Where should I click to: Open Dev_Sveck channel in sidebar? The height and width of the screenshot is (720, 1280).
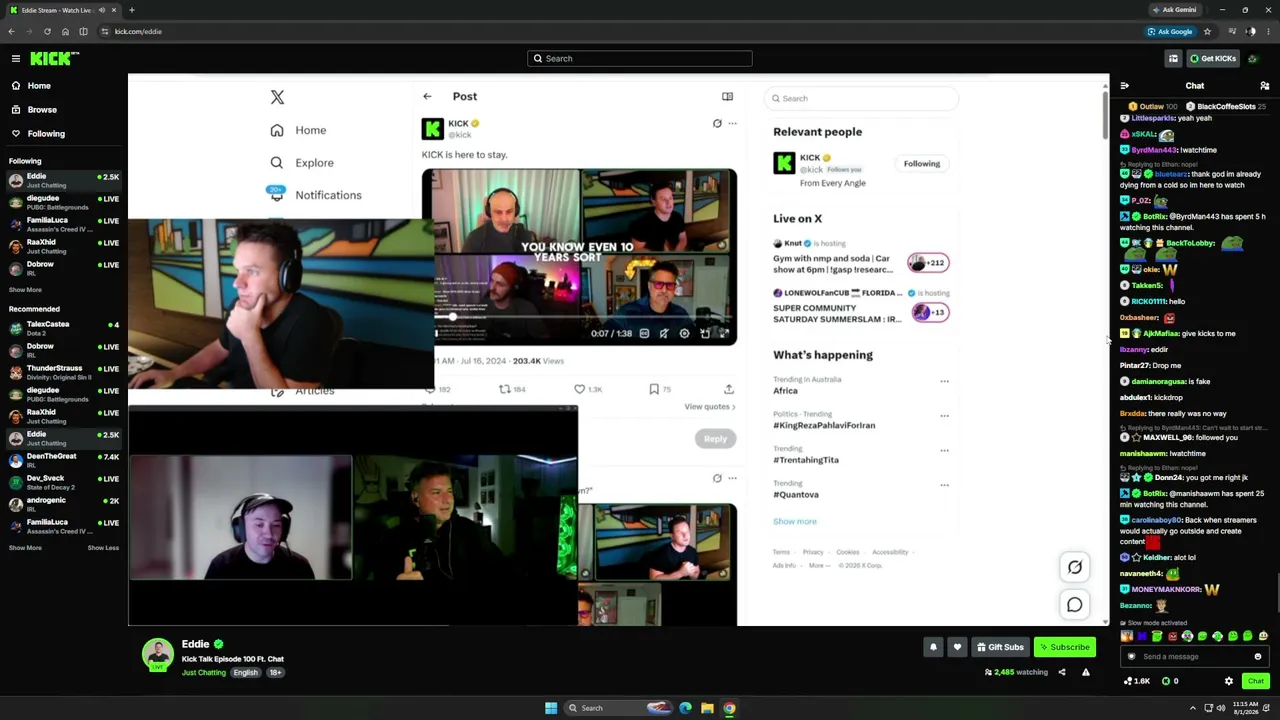[64, 482]
